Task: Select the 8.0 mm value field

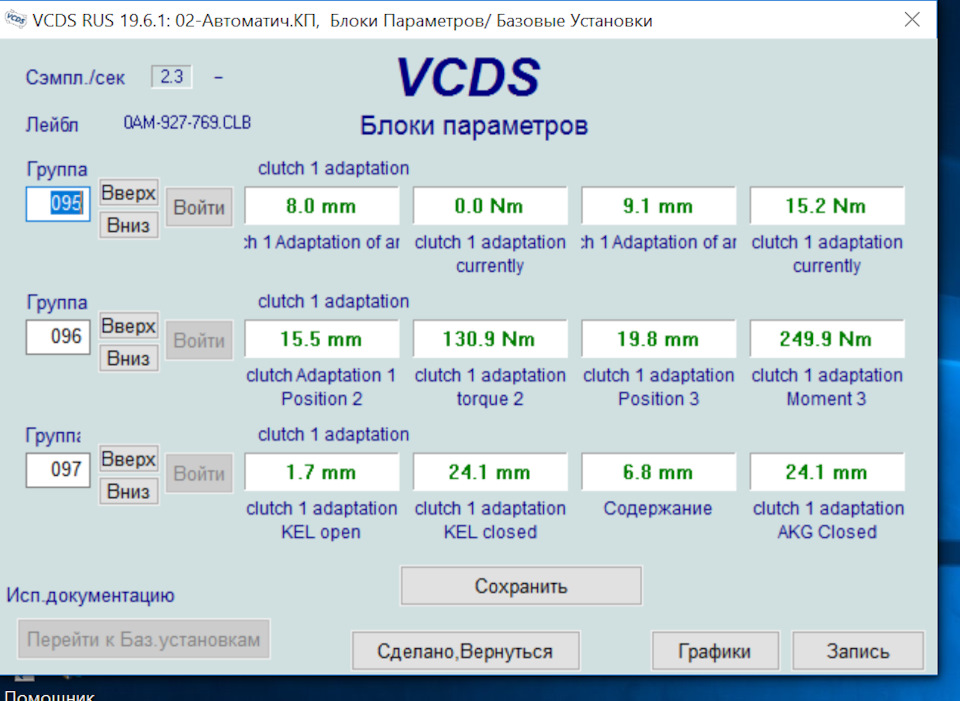Action: [321, 206]
